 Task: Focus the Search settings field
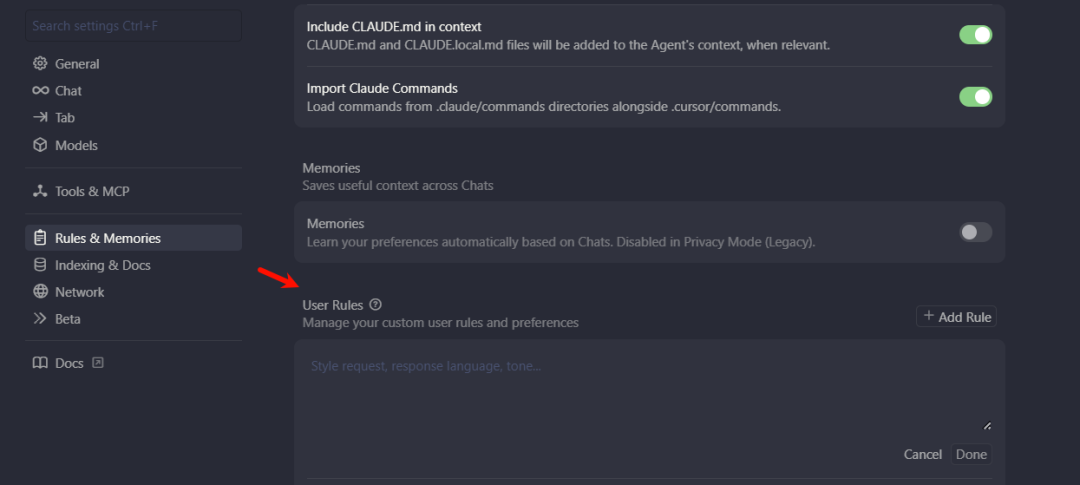(x=133, y=26)
